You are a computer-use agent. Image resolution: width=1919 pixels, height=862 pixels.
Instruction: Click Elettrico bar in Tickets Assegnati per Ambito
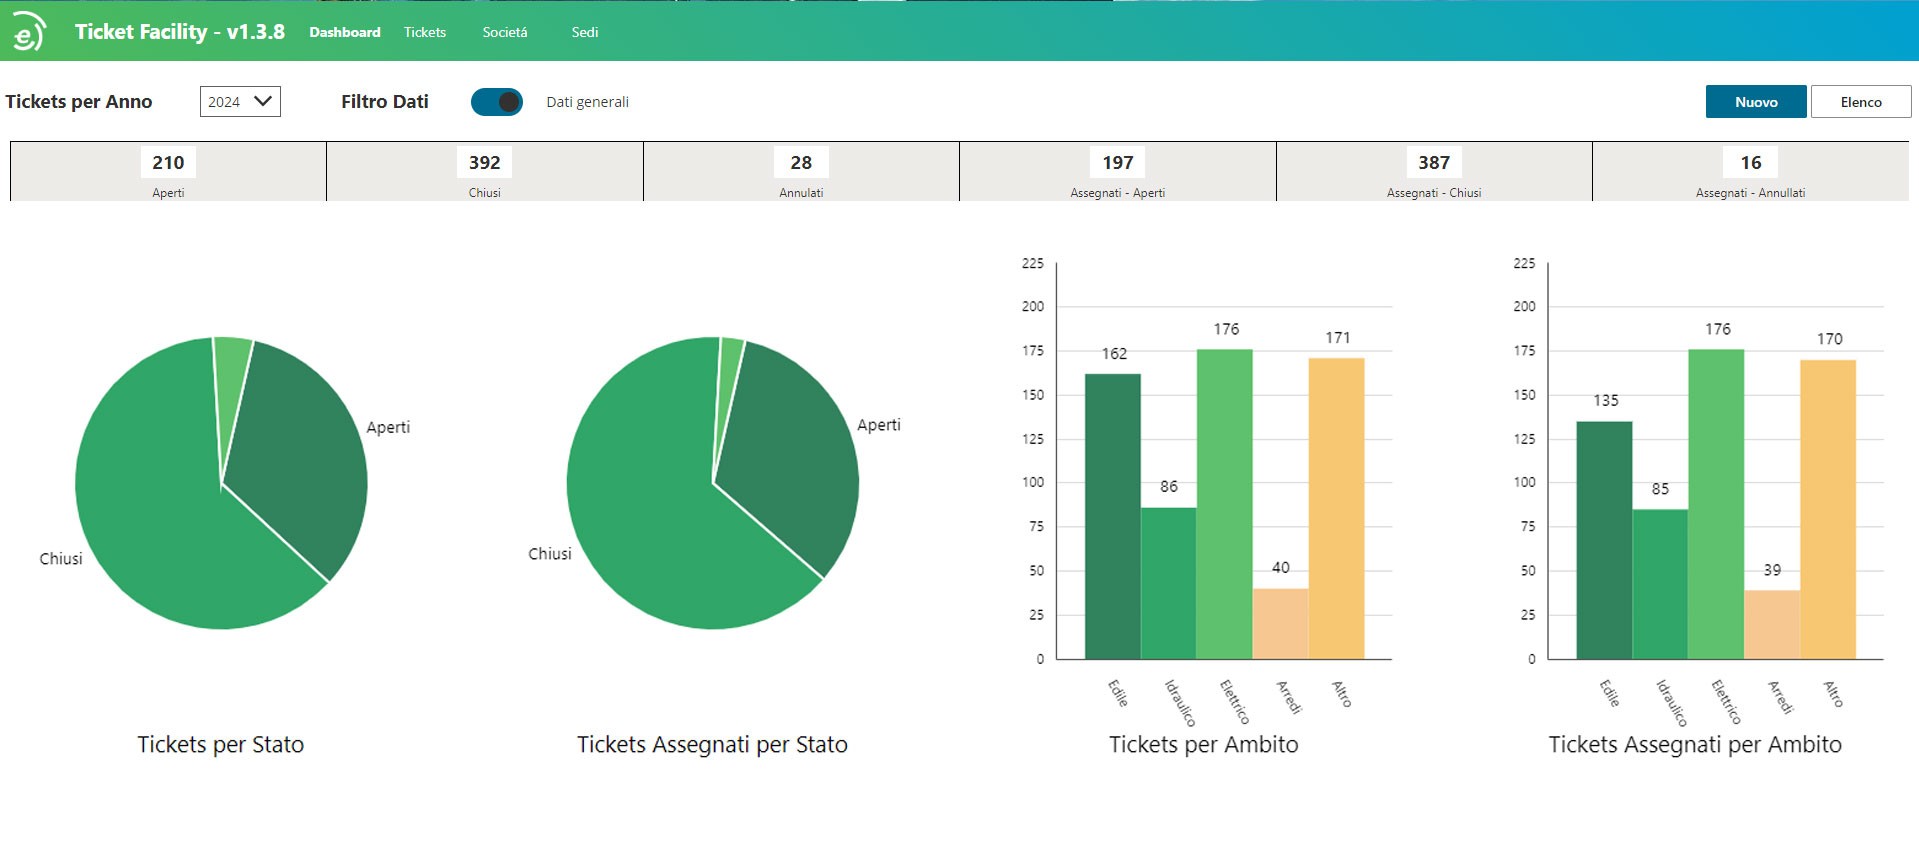[1717, 504]
